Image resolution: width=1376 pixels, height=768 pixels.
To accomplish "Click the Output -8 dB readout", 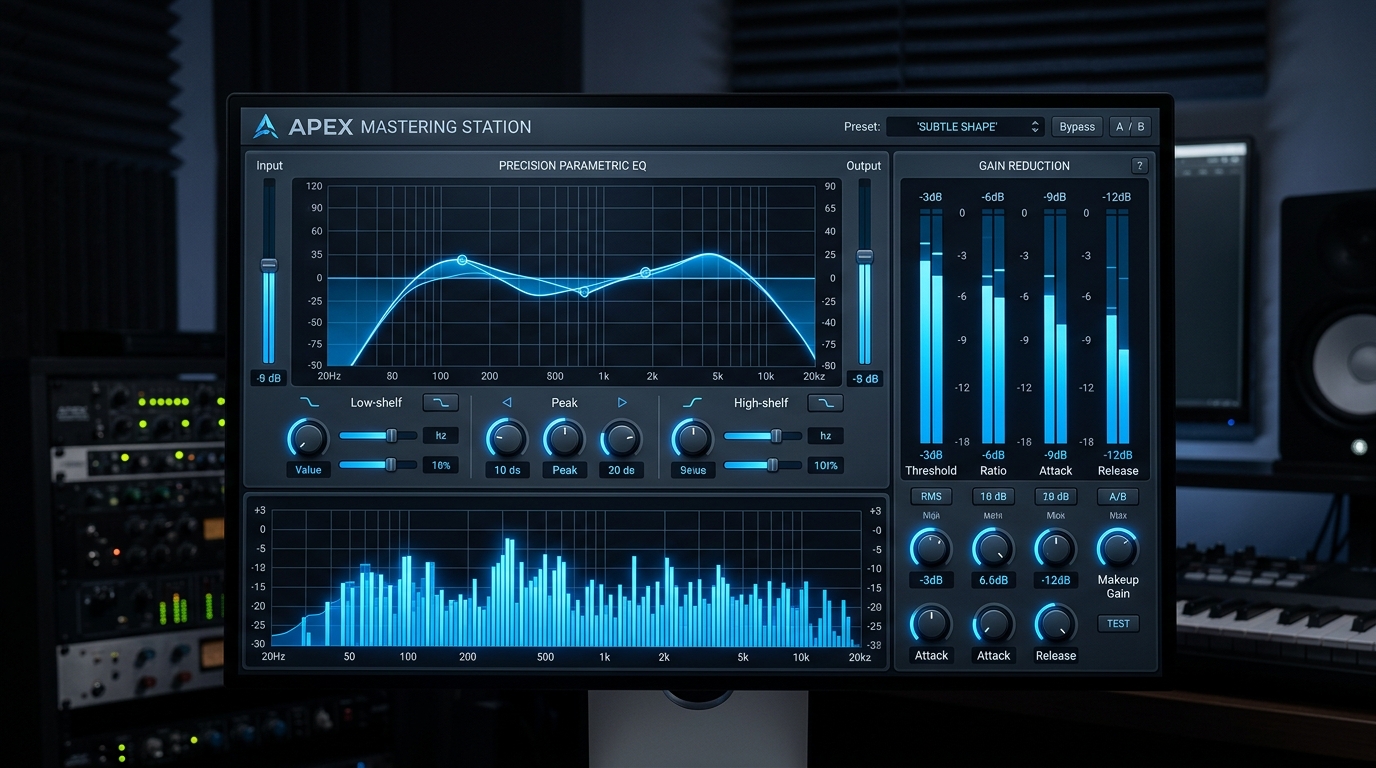I will (x=864, y=379).
